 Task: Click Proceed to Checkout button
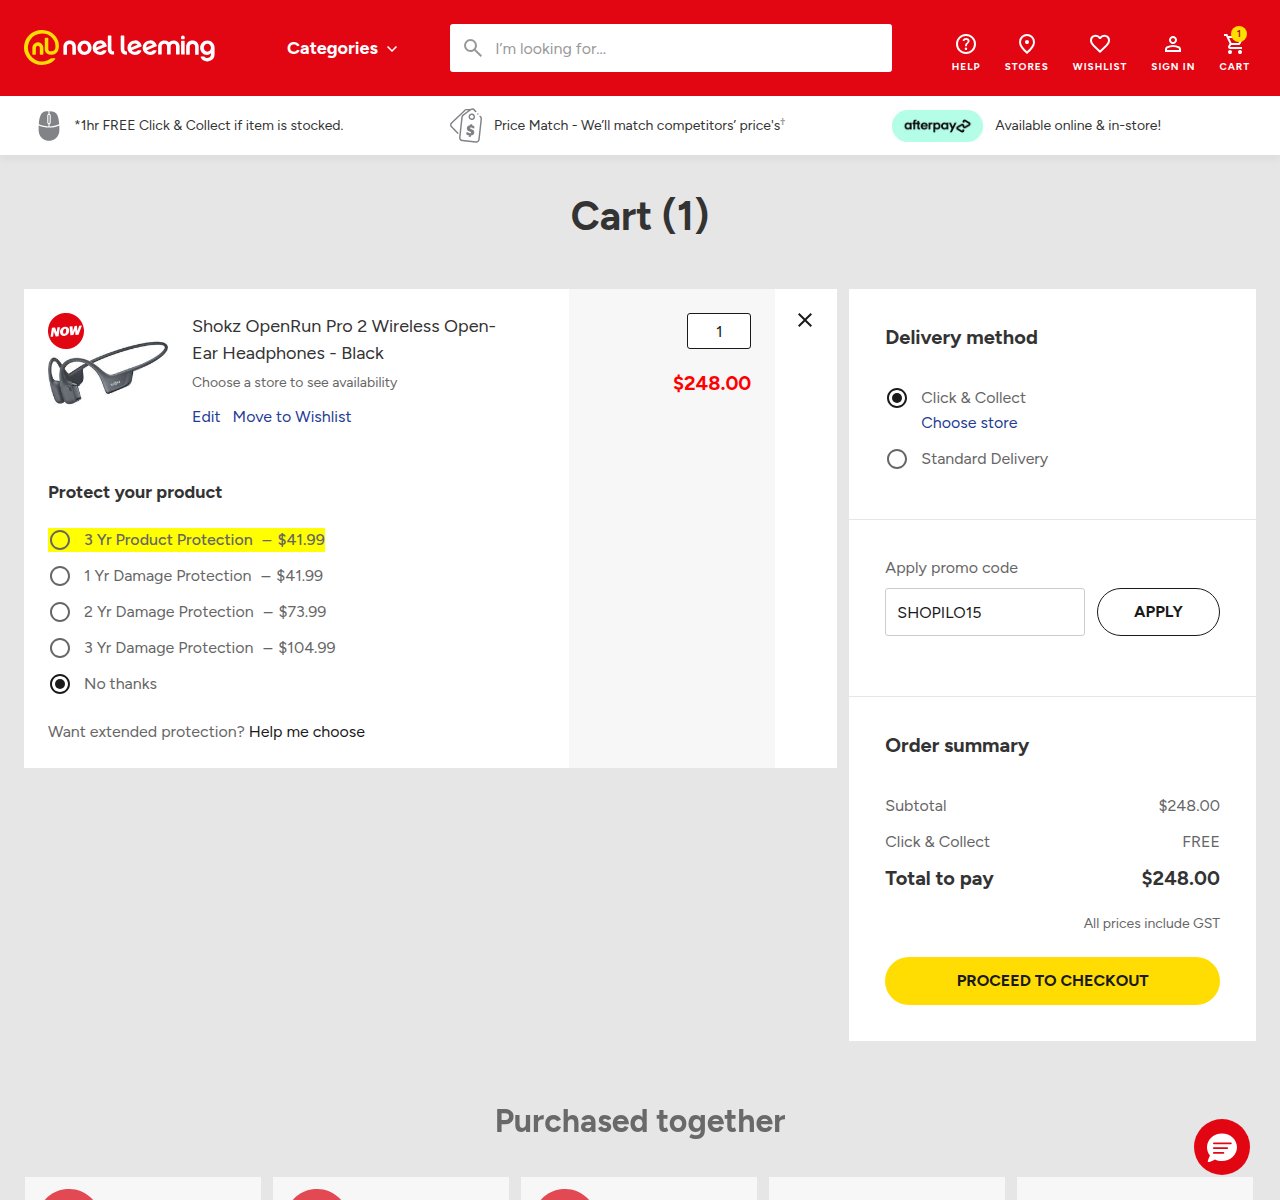[x=1052, y=981]
